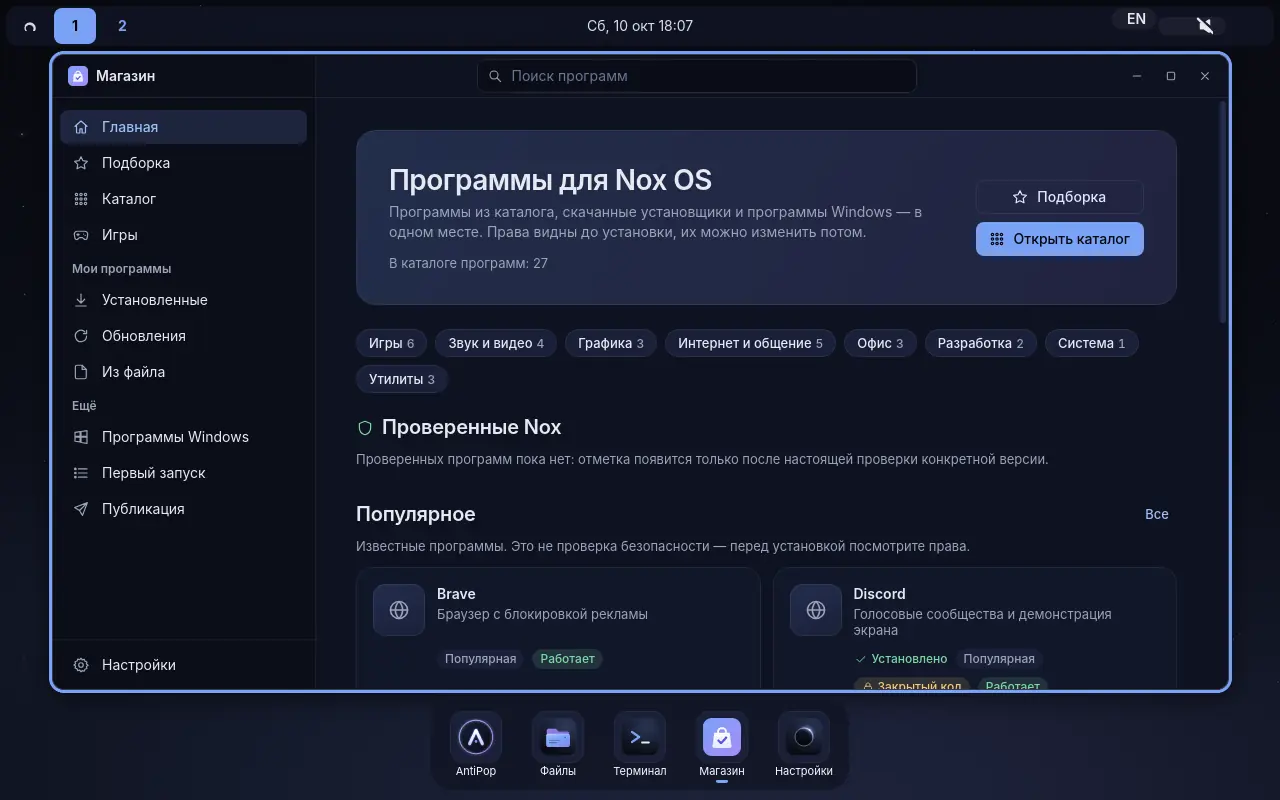This screenshot has height=800, width=1280.
Task: Select Из файла option
Action: [x=183, y=372]
